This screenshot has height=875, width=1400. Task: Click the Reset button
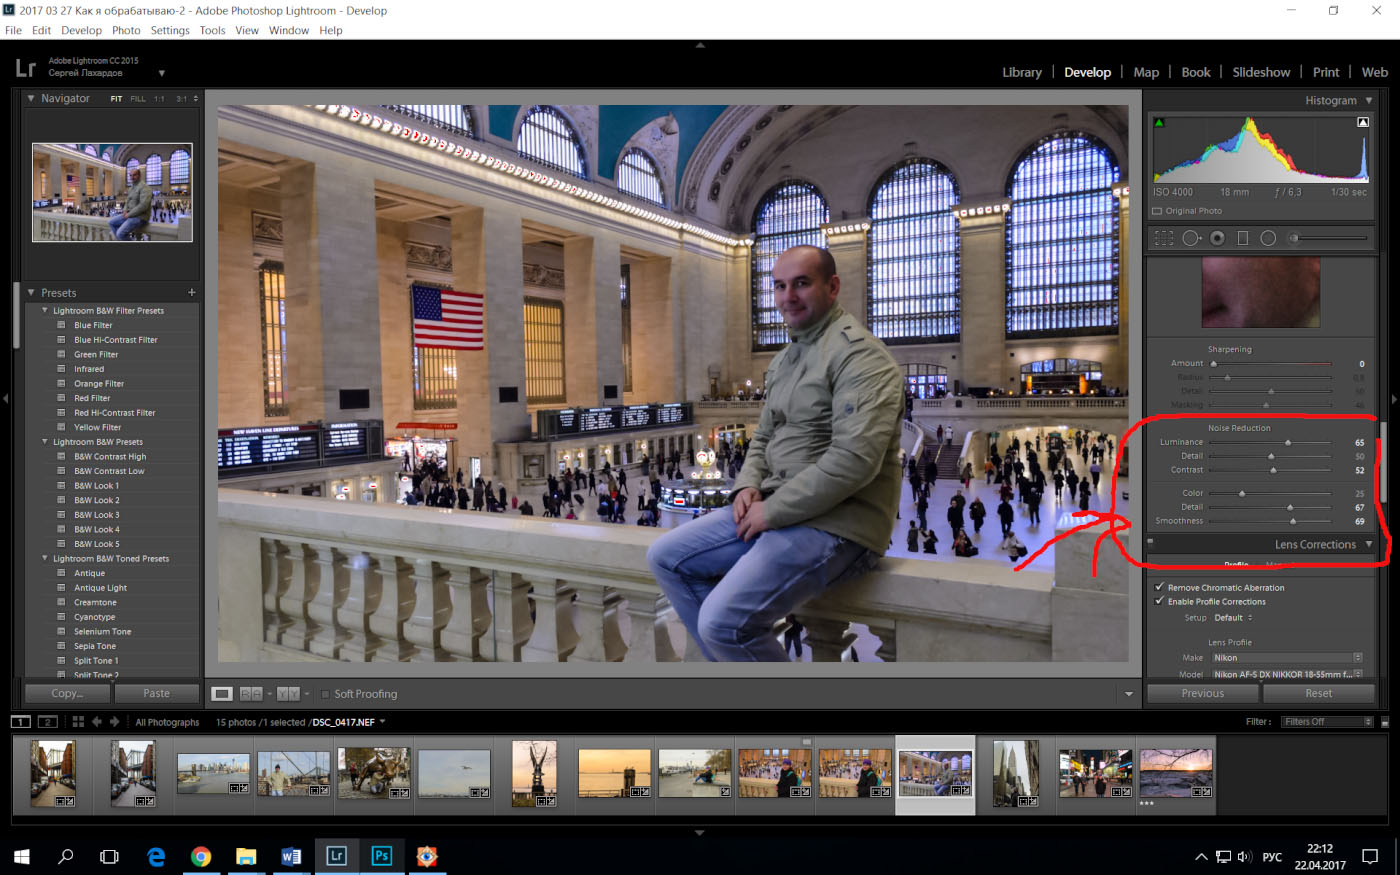(x=1318, y=693)
